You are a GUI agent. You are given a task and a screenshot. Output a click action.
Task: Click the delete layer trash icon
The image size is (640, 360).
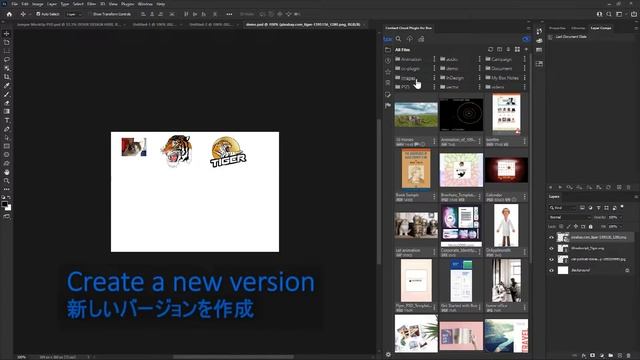[x=629, y=356]
